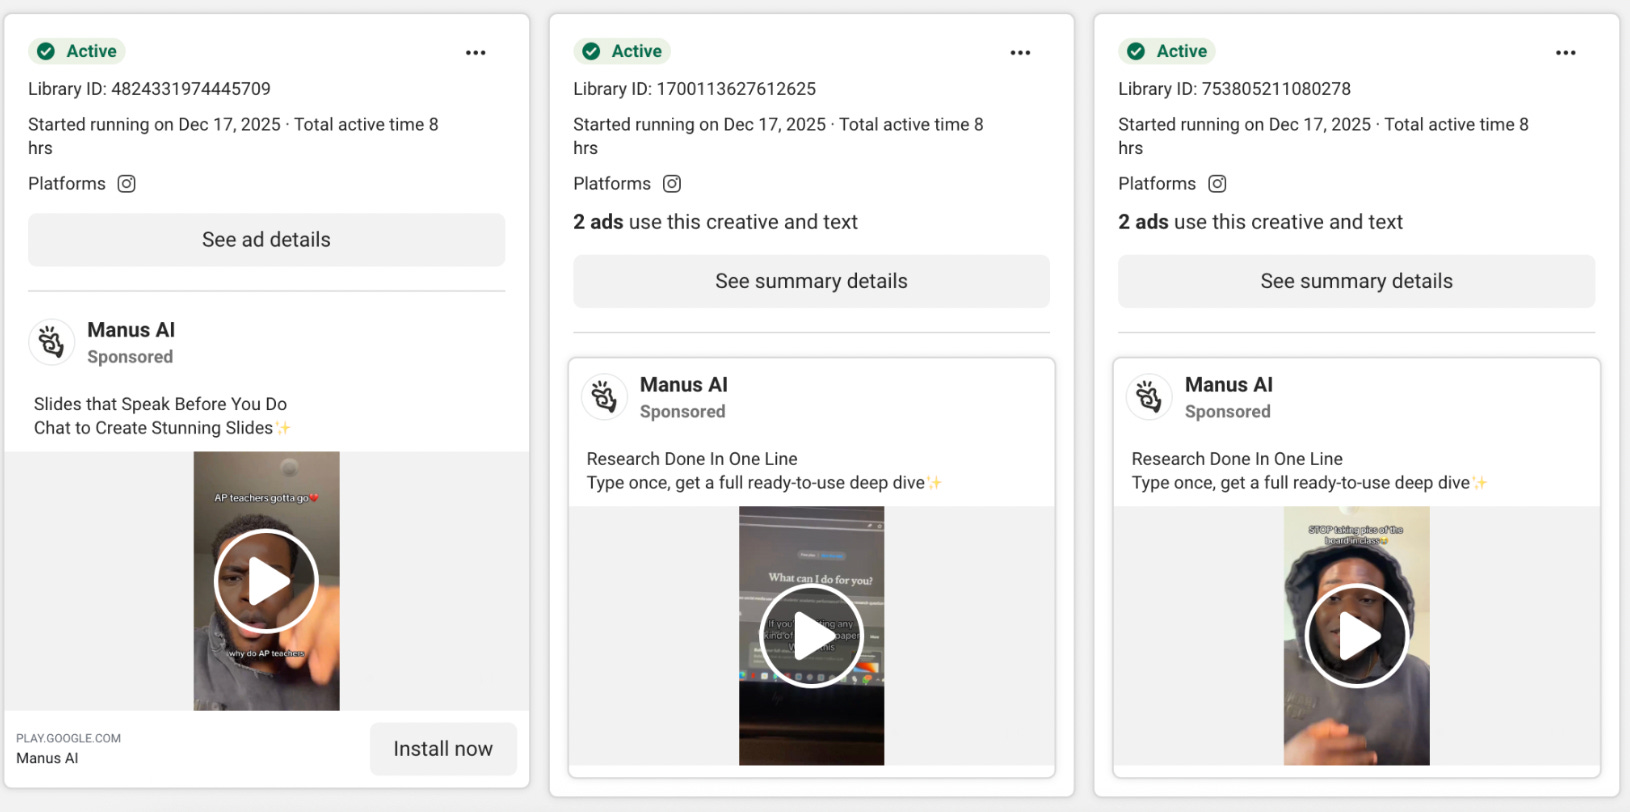Click See ad details button
Viewport: 1630px width, 812px height.
click(266, 240)
